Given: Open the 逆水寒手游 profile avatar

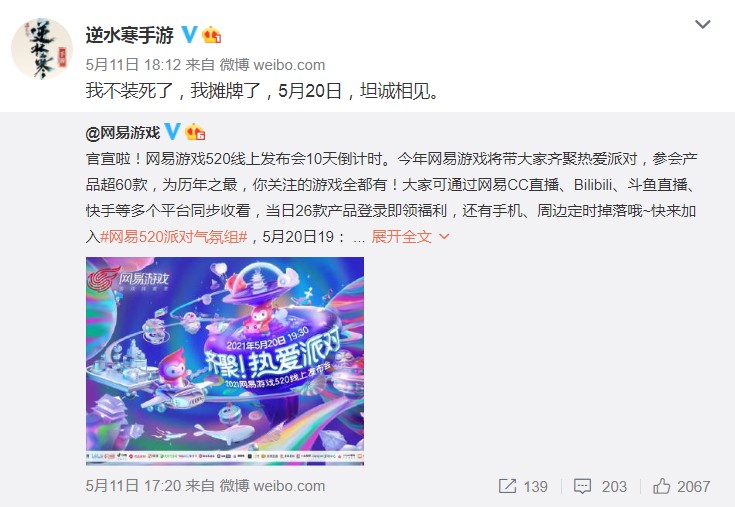Looking at the screenshot, I should [42, 49].
